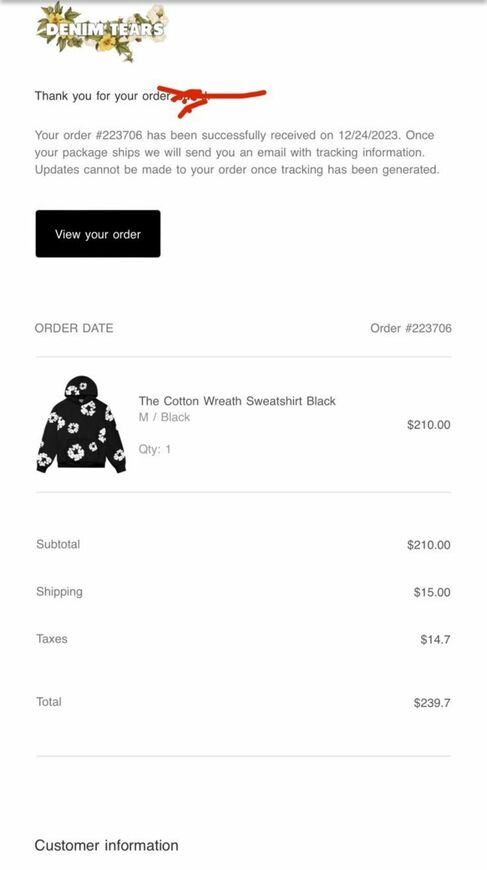Click the Total label

(x=49, y=702)
